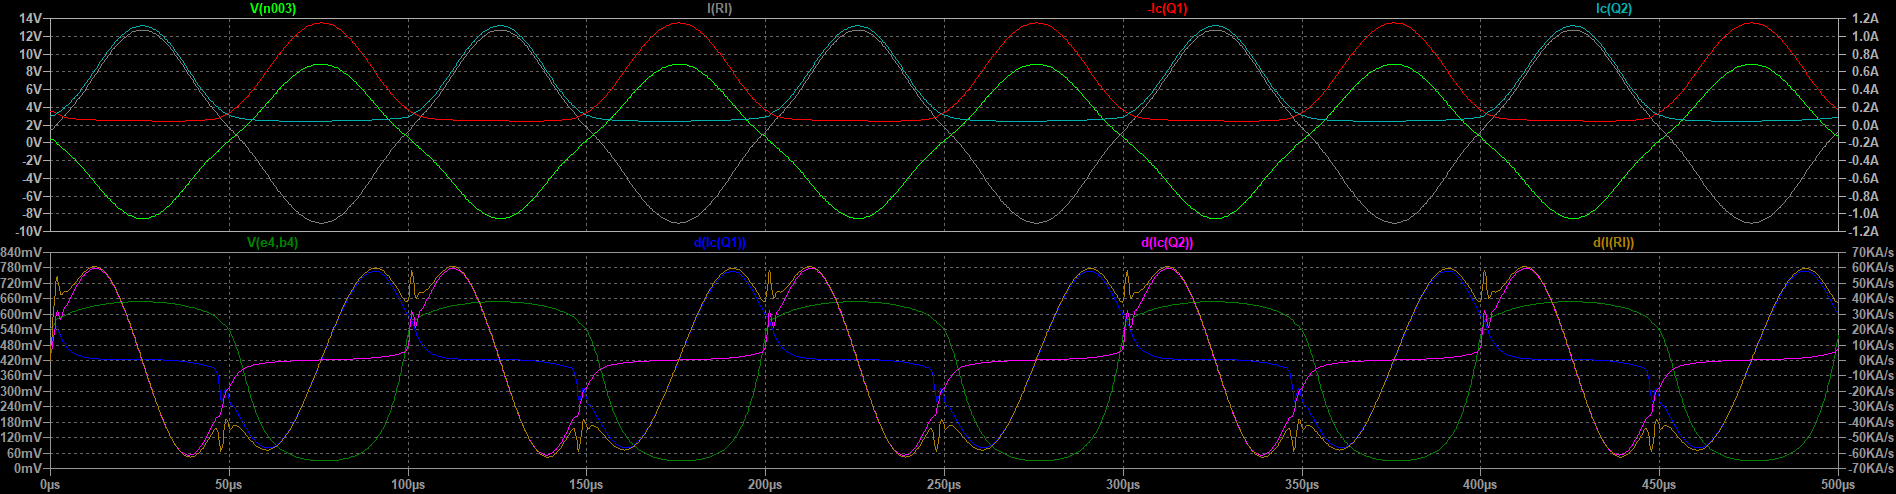
Task: Click the -10V voltage axis value
Action: pos(27,232)
